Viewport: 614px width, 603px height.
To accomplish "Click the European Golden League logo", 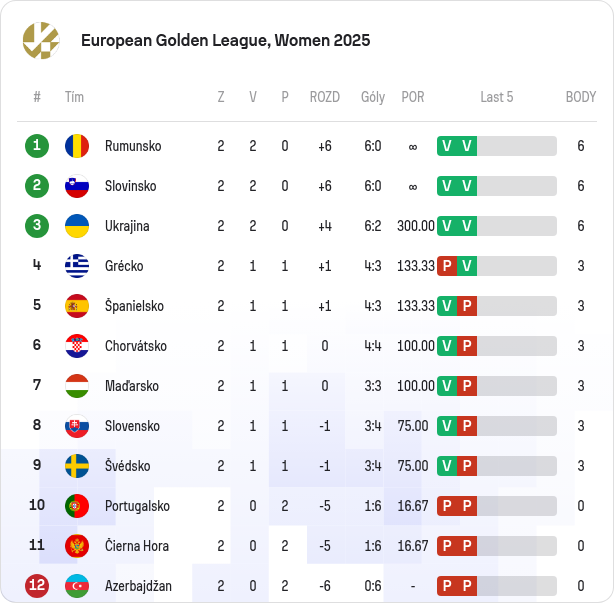I will (41, 41).
